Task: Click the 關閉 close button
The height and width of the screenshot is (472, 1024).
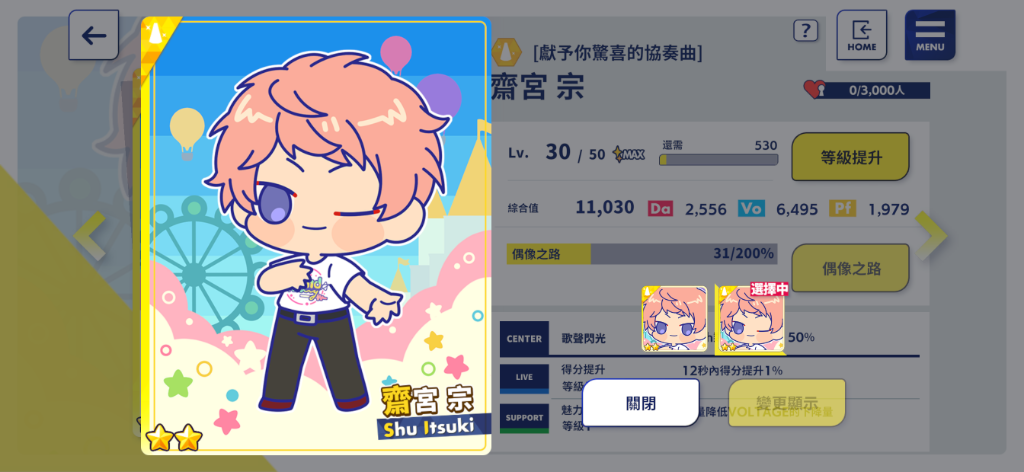Action: click(x=641, y=403)
